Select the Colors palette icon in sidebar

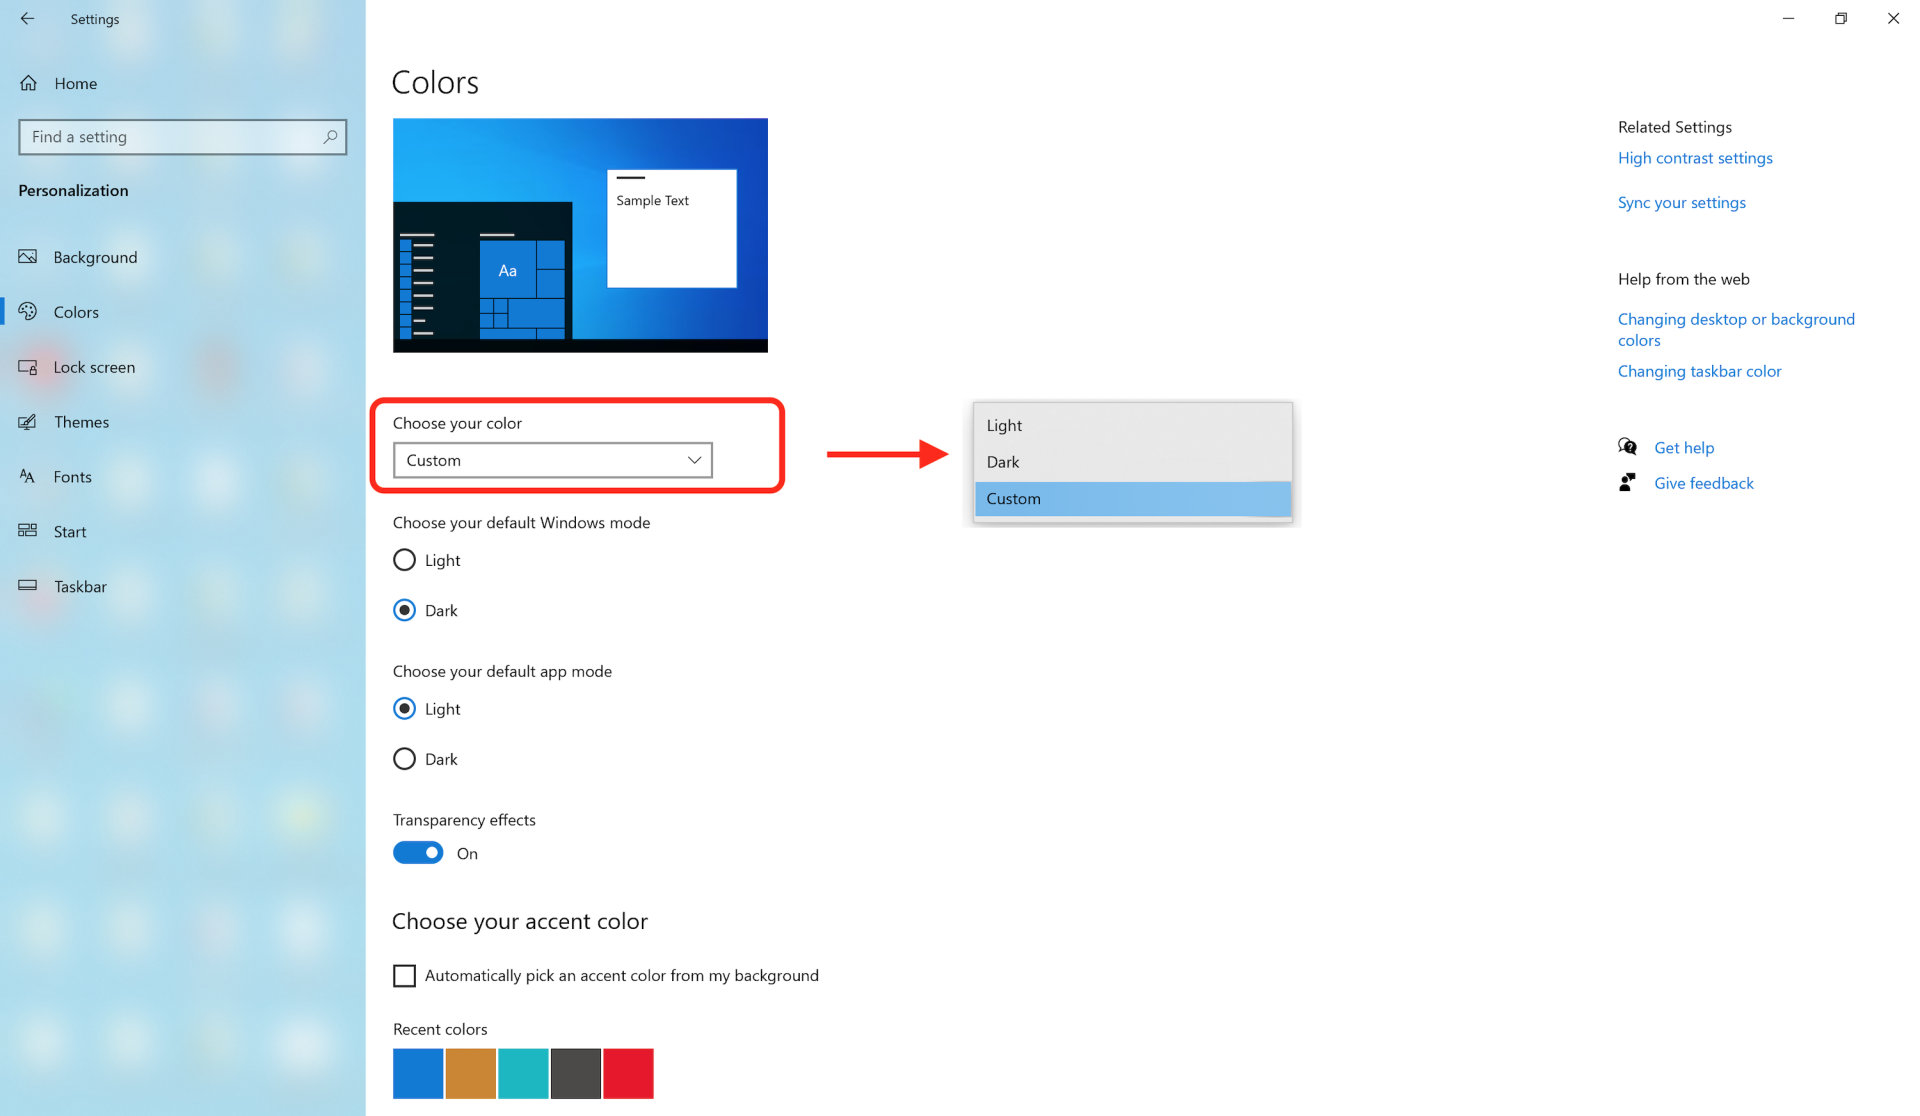[x=29, y=311]
